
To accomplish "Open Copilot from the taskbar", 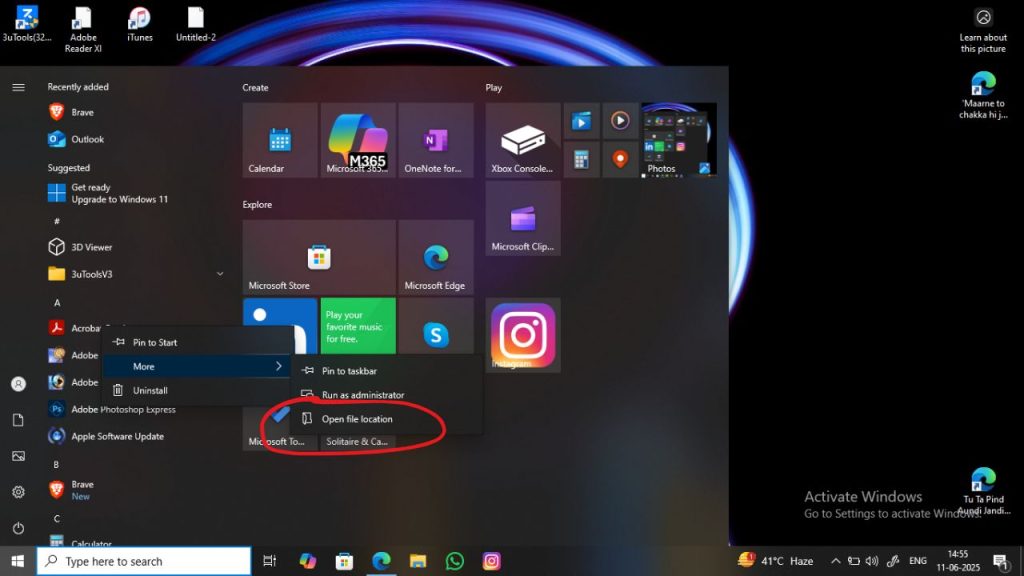I will (308, 561).
